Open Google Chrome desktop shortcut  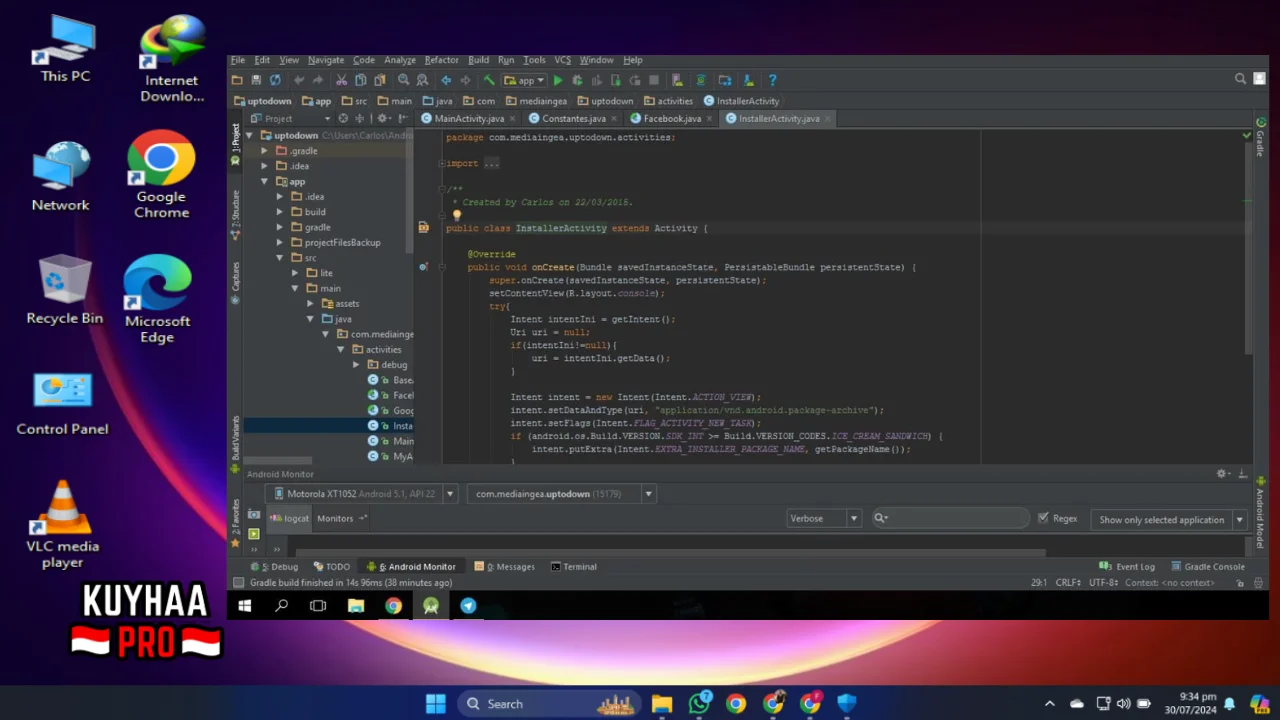pos(161,175)
